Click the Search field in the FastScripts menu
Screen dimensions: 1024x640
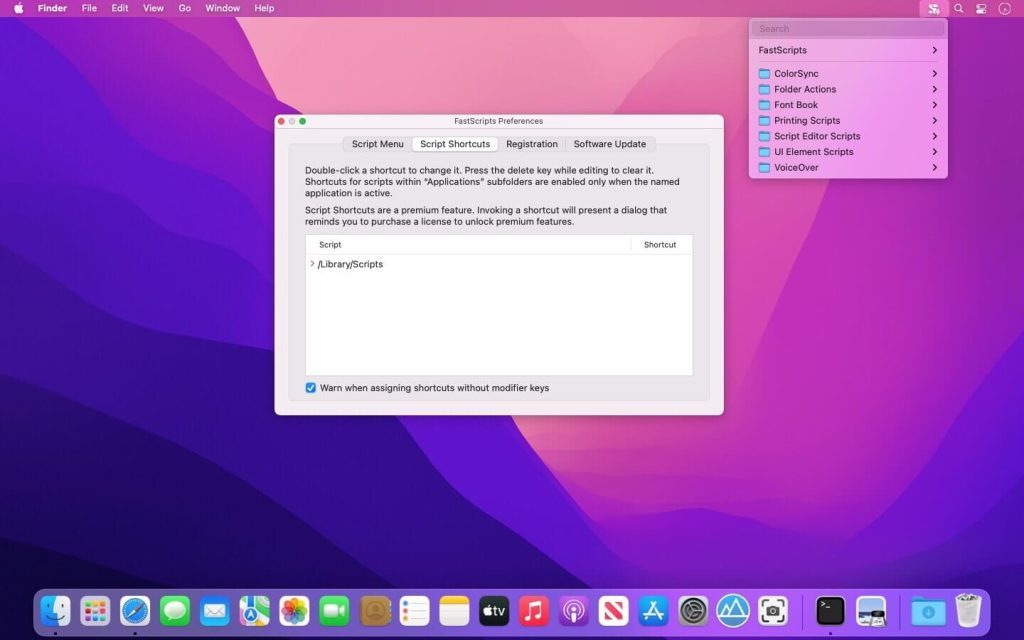(x=847, y=28)
